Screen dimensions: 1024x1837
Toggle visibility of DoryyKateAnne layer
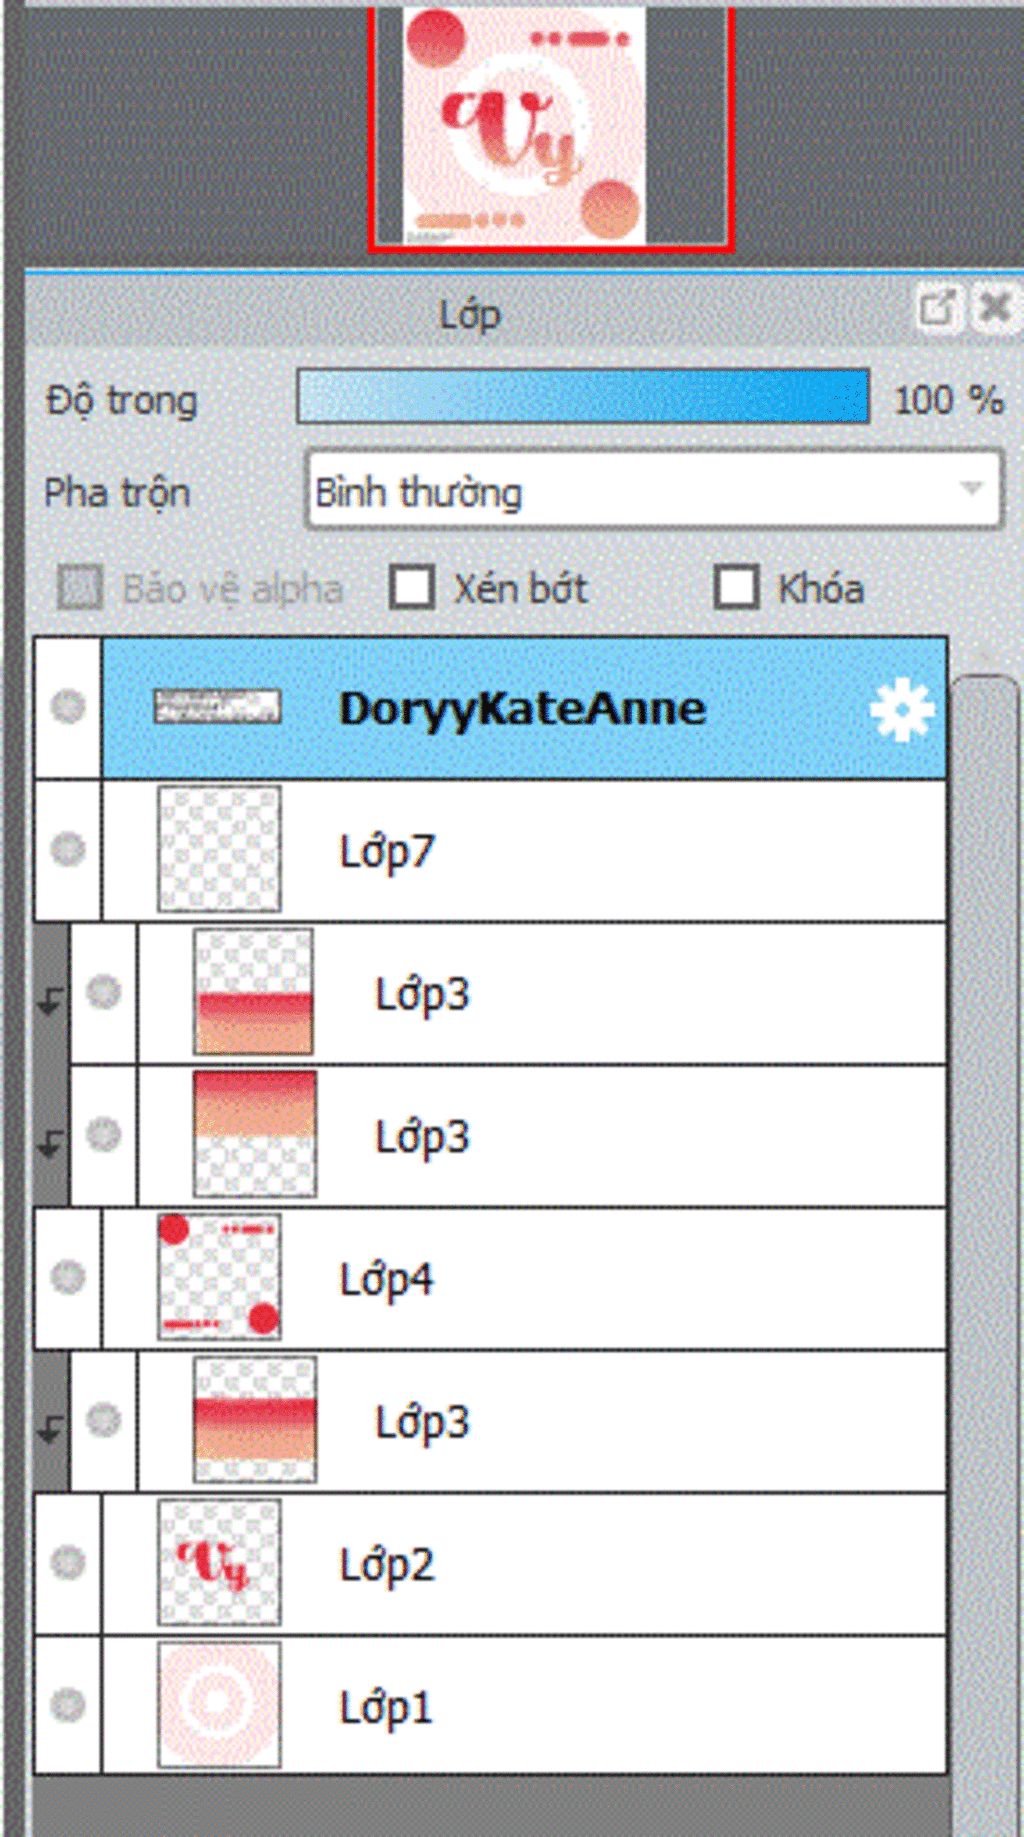click(68, 707)
